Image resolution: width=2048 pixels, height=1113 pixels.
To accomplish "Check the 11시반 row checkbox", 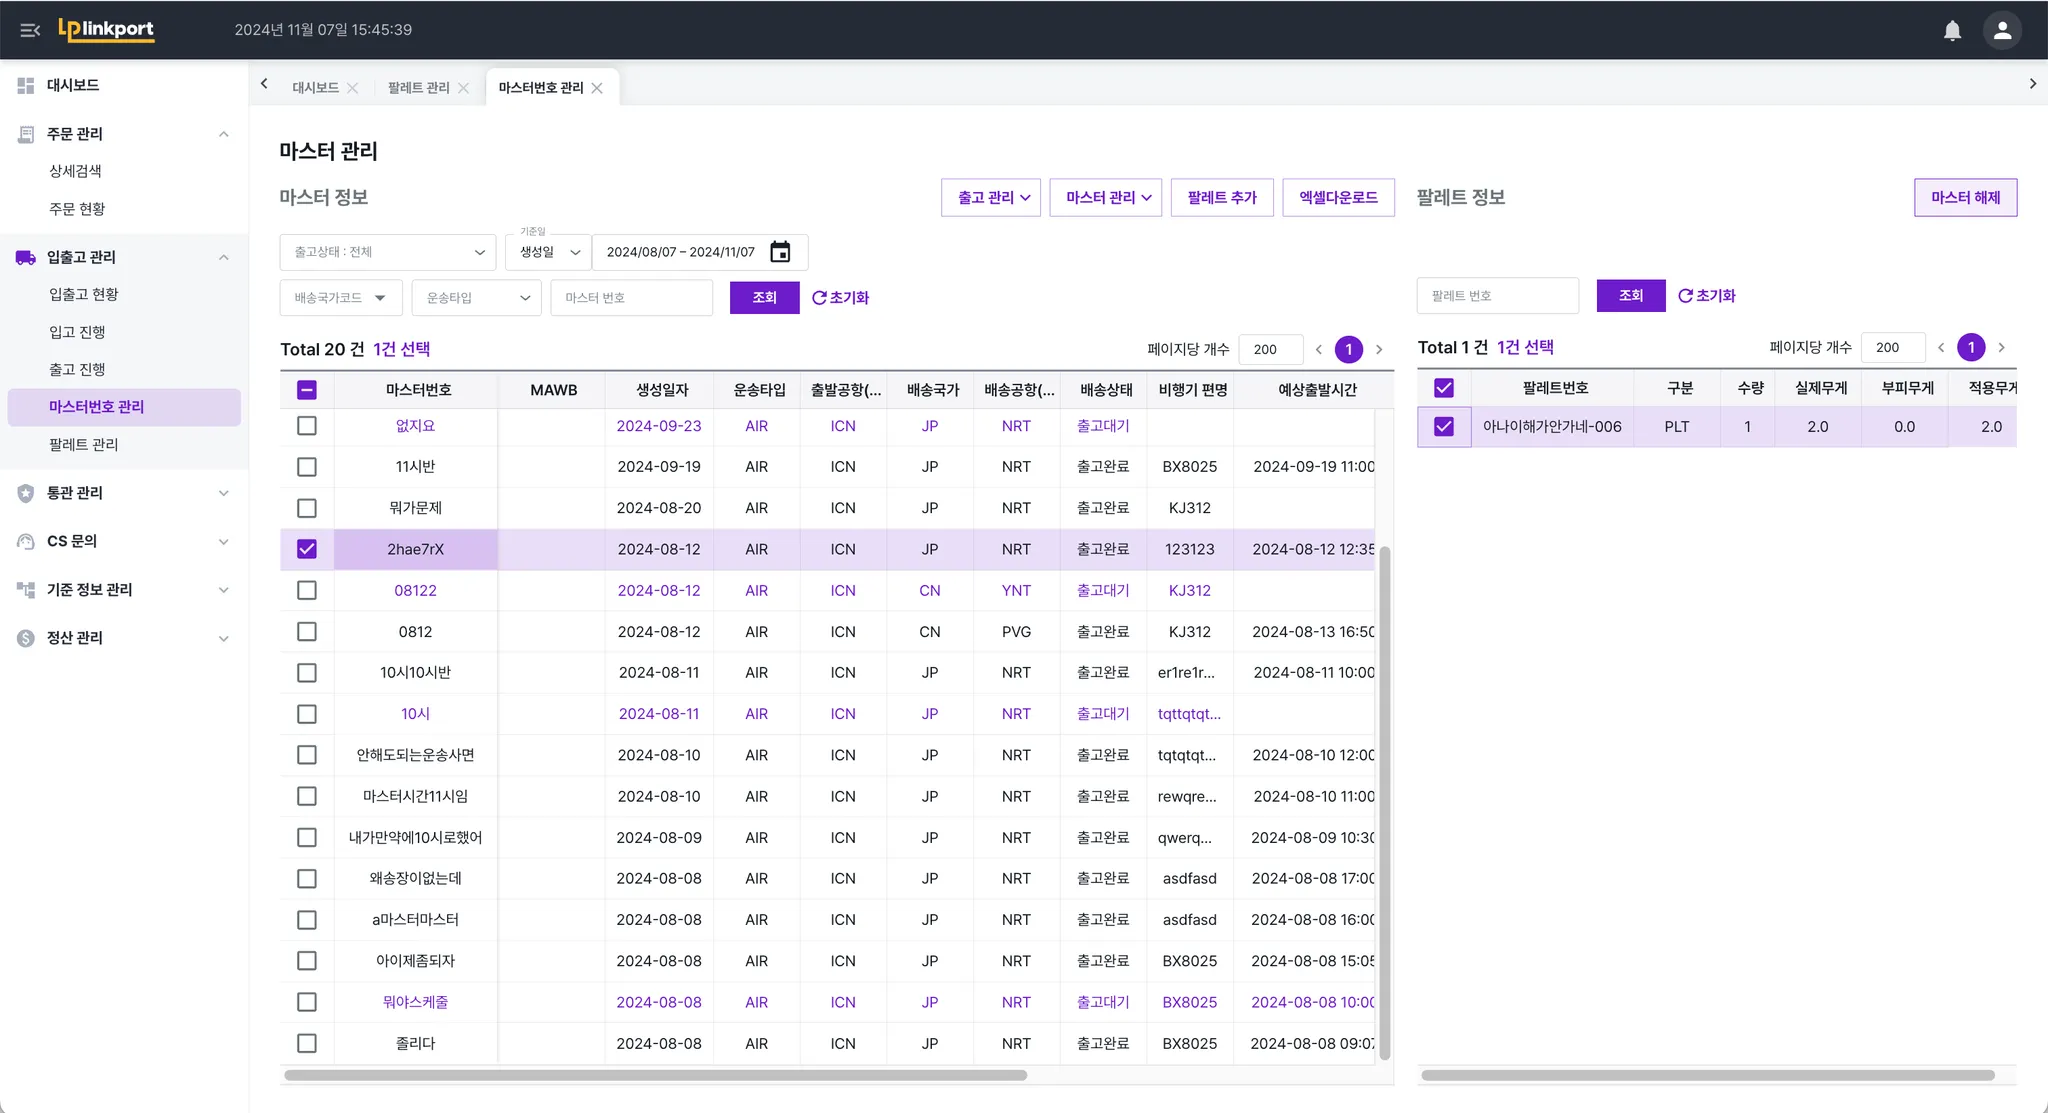I will [307, 467].
